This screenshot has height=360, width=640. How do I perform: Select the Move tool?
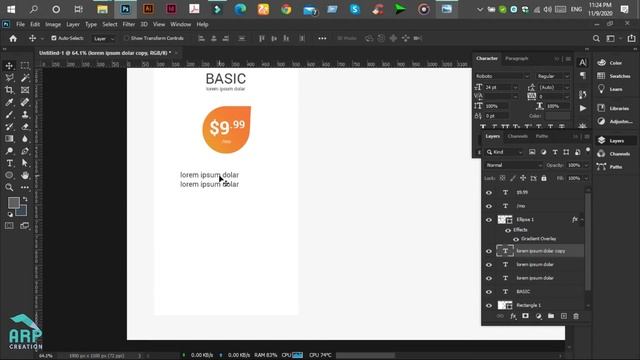point(9,65)
